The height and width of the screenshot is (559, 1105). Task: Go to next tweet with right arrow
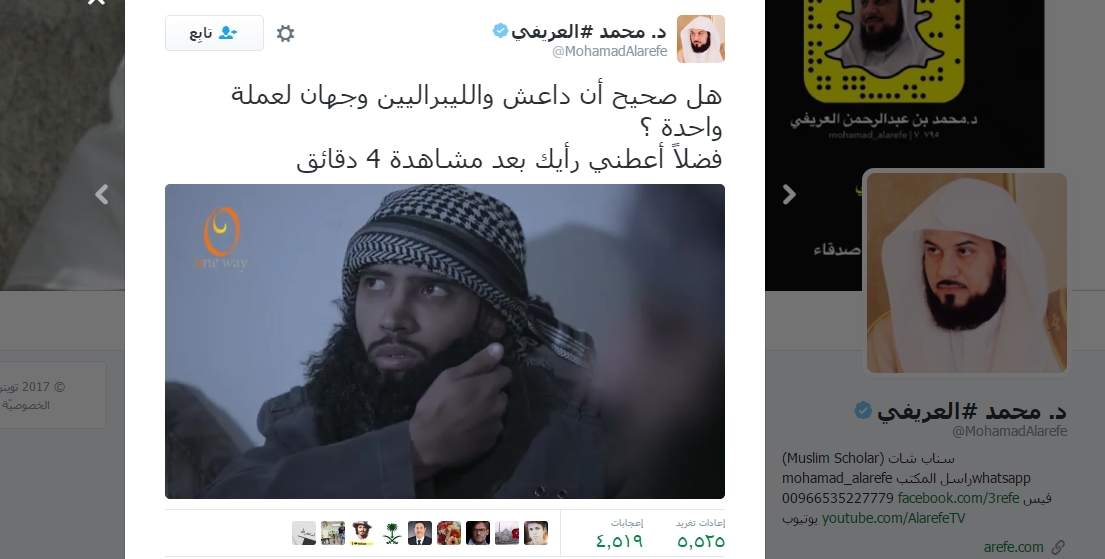click(789, 195)
